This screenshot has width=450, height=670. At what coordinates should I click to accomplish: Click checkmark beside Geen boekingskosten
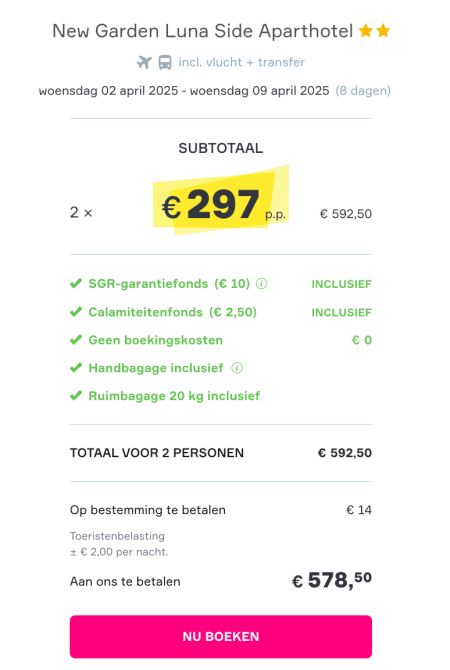76,340
